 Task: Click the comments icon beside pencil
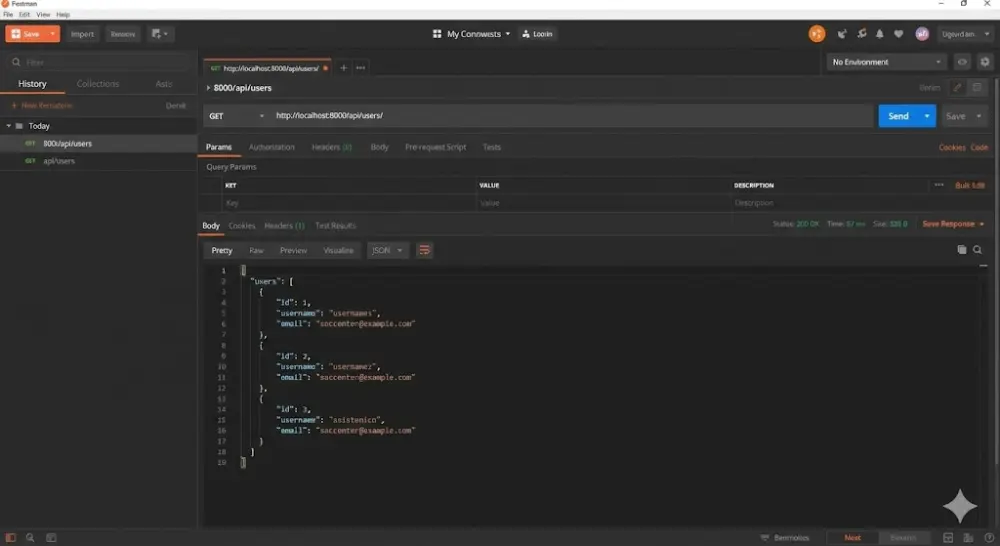tap(976, 87)
